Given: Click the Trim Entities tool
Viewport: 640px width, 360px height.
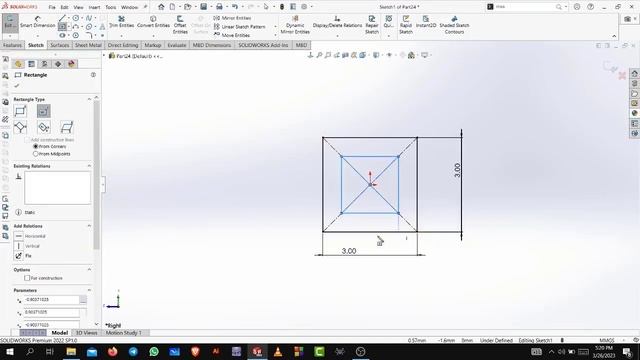Looking at the screenshot, I should tap(121, 22).
